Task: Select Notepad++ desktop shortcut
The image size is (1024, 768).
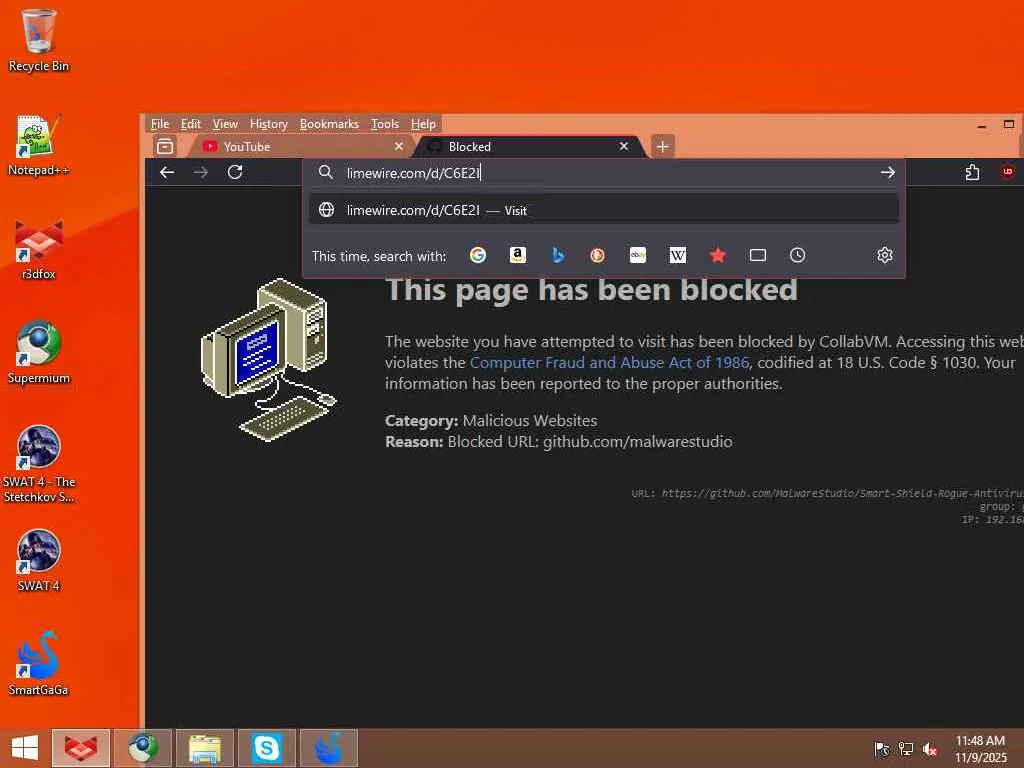Action: coord(39,145)
